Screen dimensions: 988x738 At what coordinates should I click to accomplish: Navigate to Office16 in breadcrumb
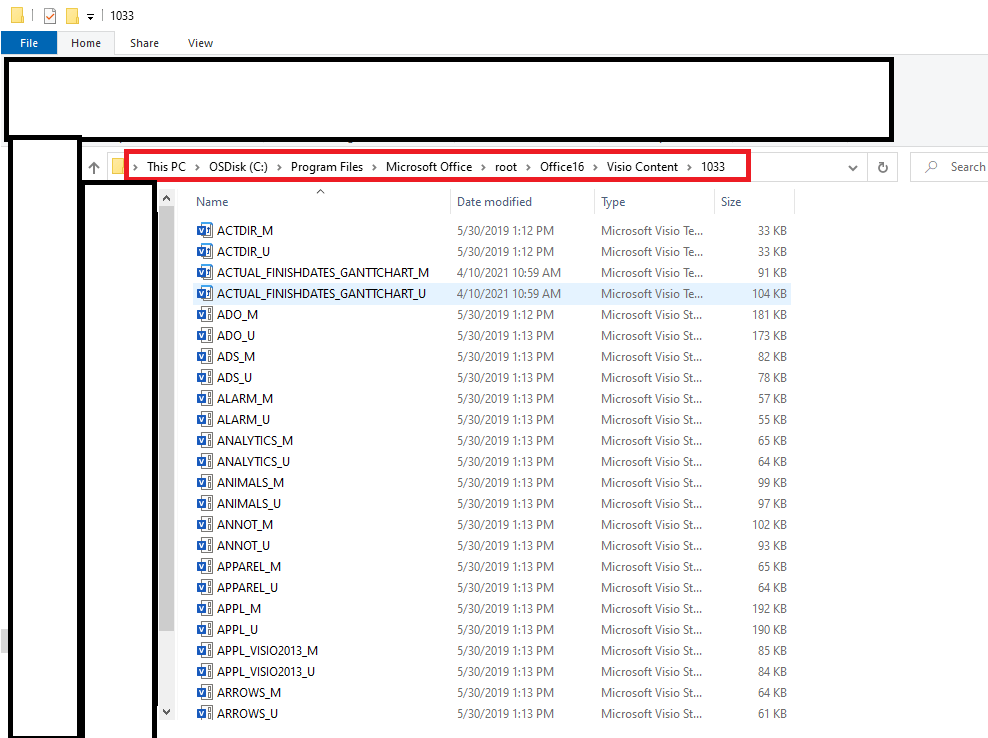click(x=561, y=167)
